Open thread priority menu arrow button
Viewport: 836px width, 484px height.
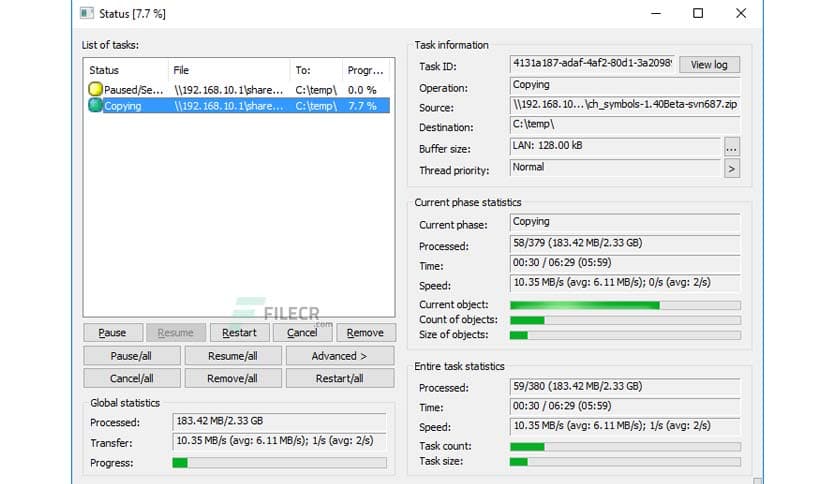(731, 168)
